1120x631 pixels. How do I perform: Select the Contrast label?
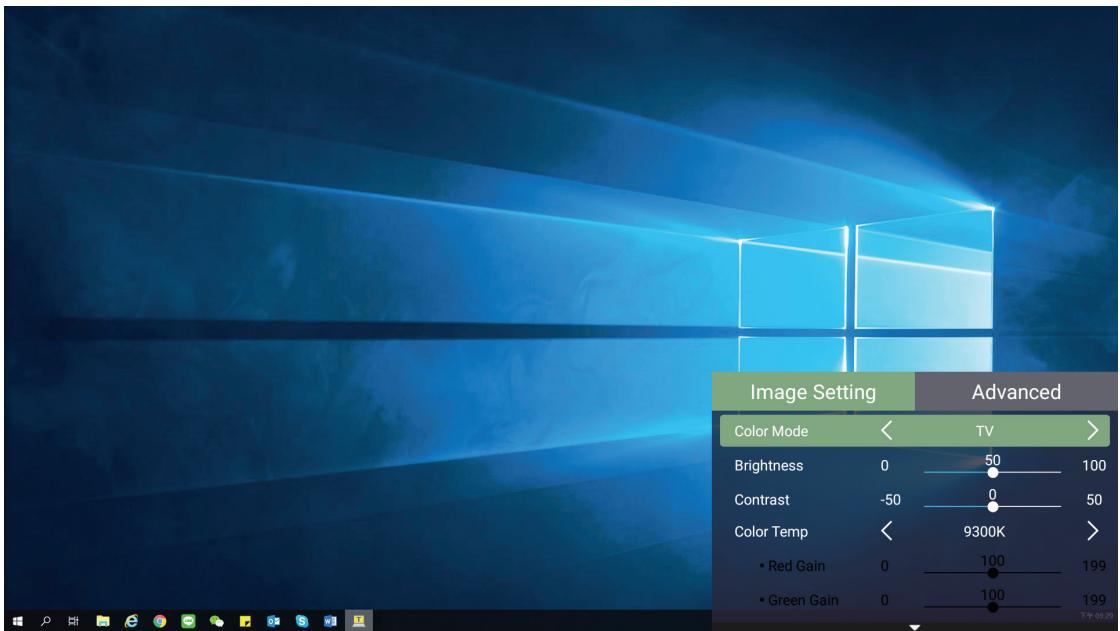tap(761, 500)
